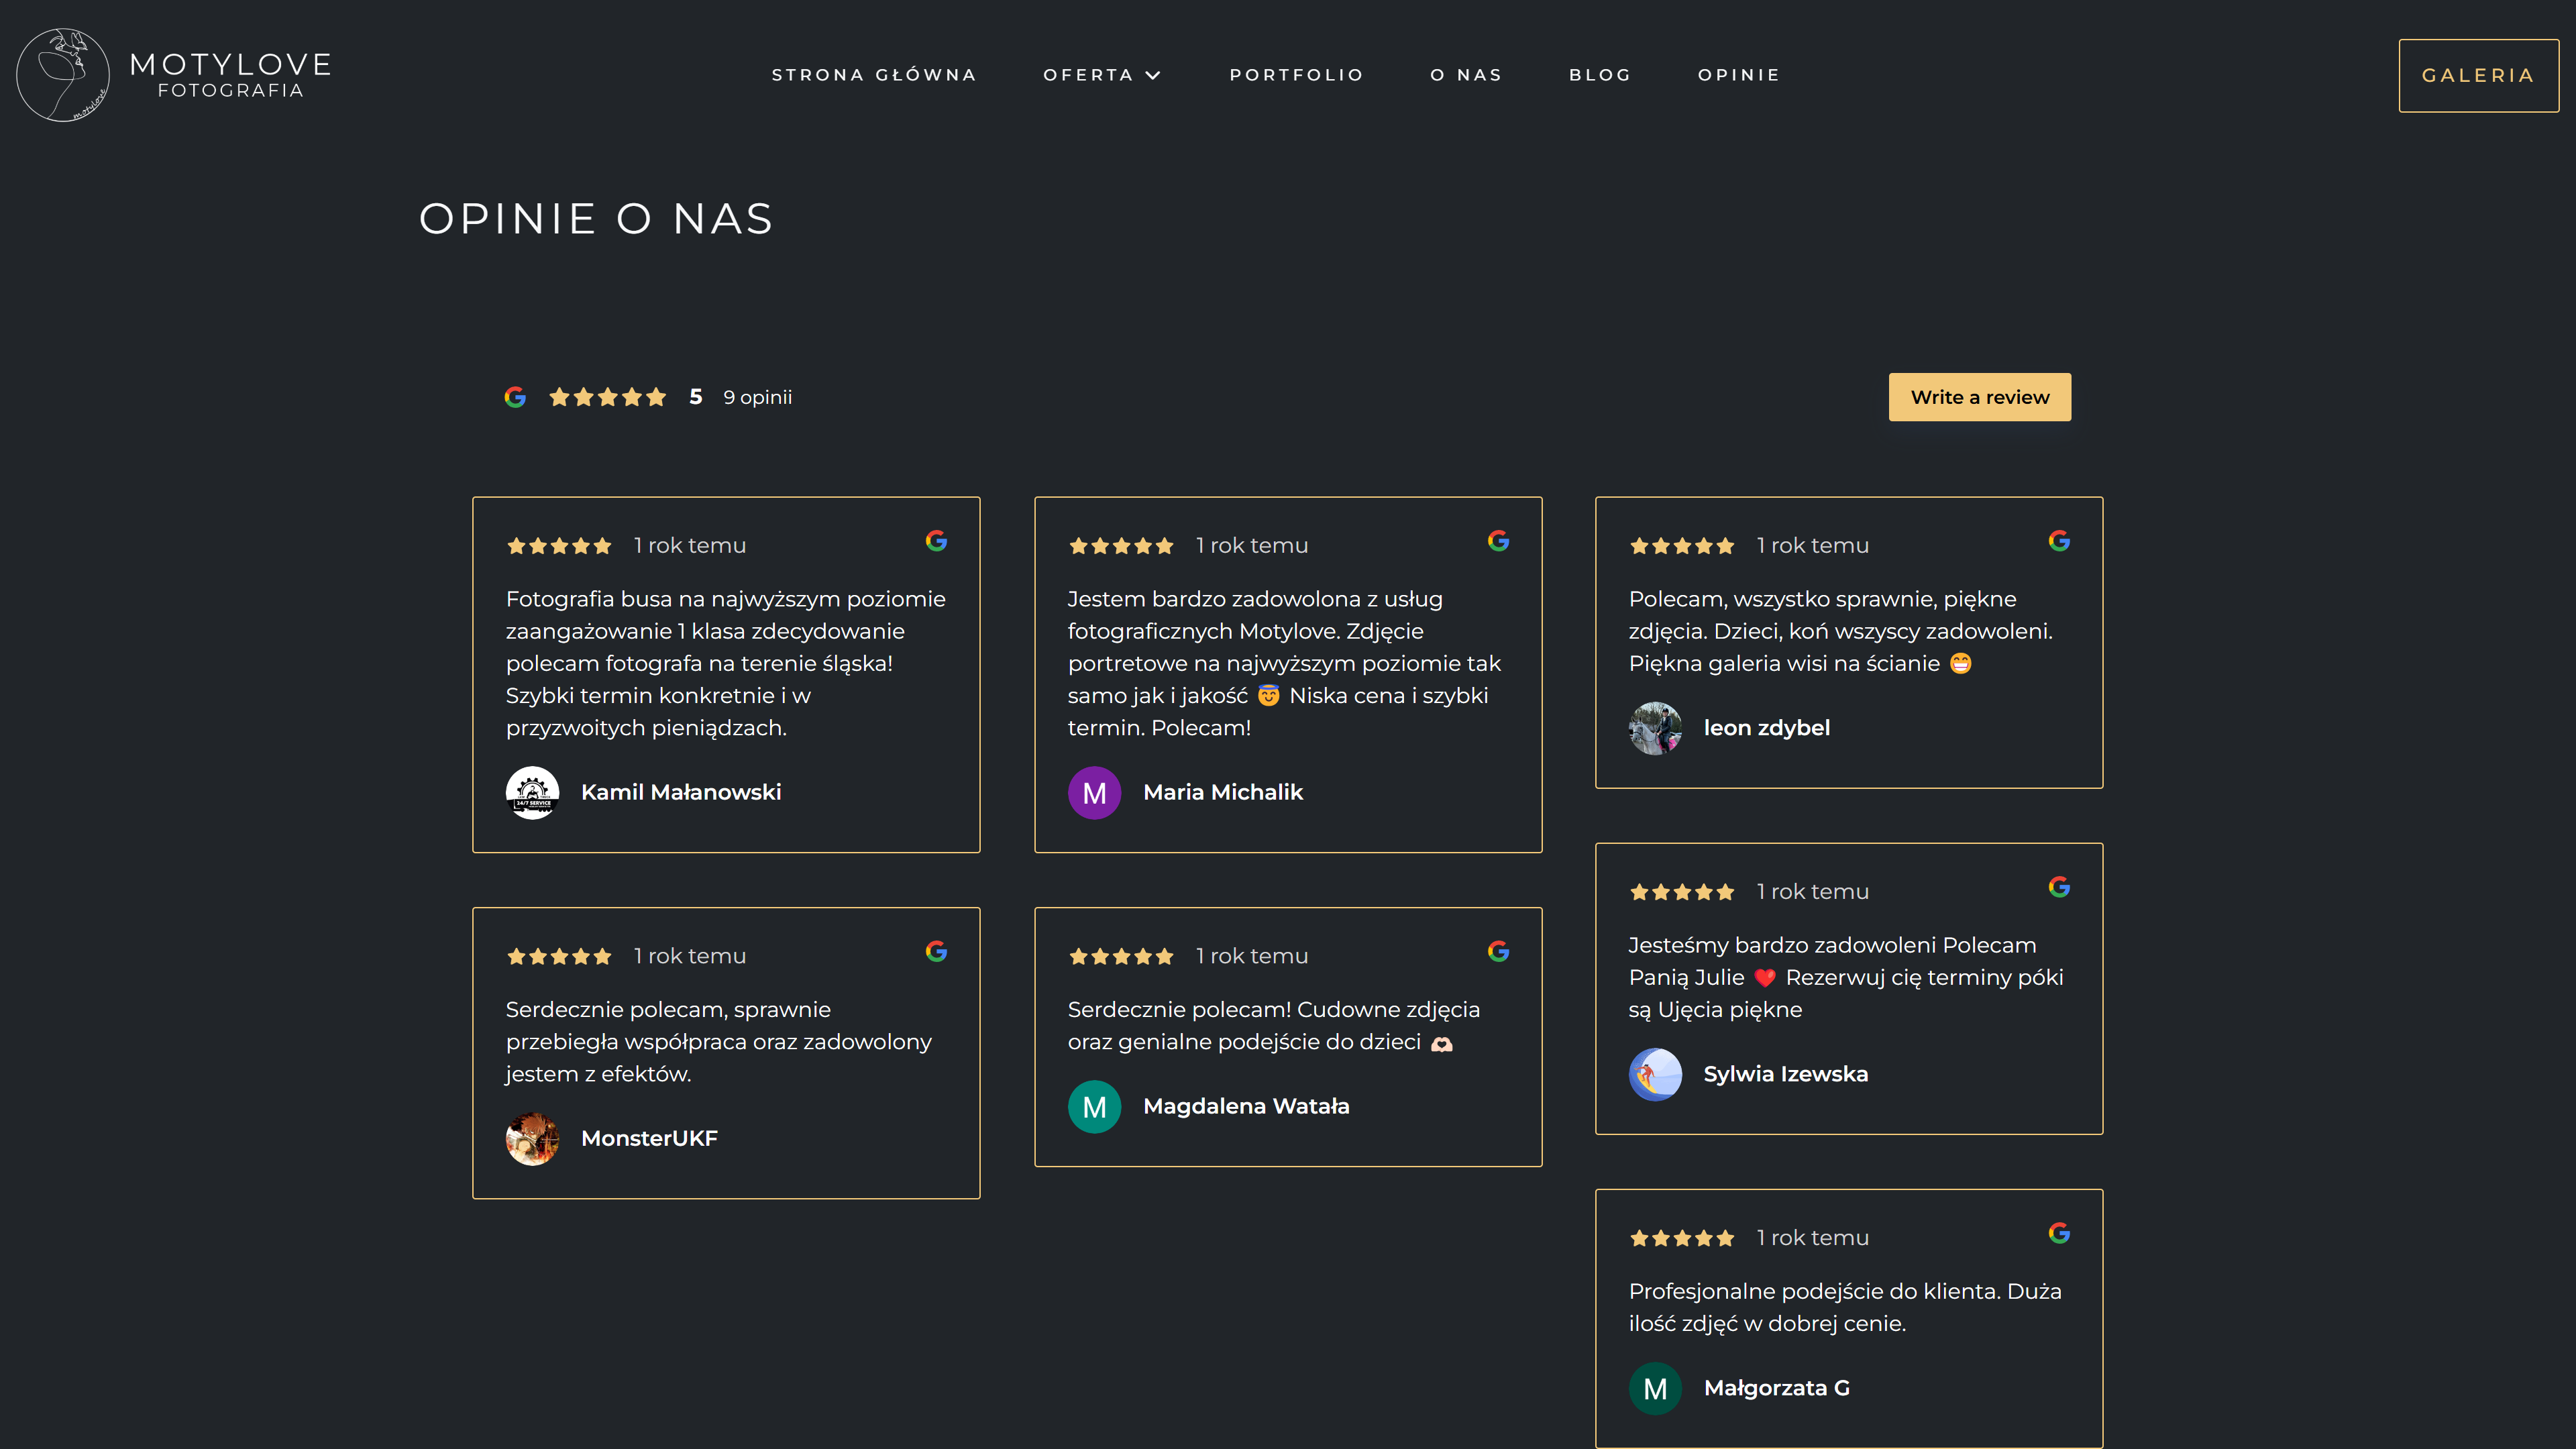
Task: Go to the Portfolio page
Action: tap(1296, 75)
